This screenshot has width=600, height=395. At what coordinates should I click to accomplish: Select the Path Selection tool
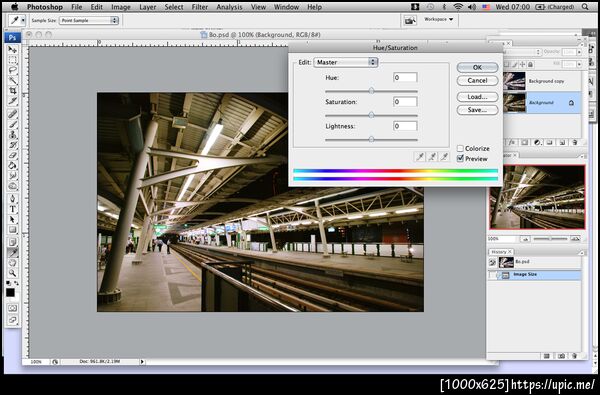[x=13, y=219]
